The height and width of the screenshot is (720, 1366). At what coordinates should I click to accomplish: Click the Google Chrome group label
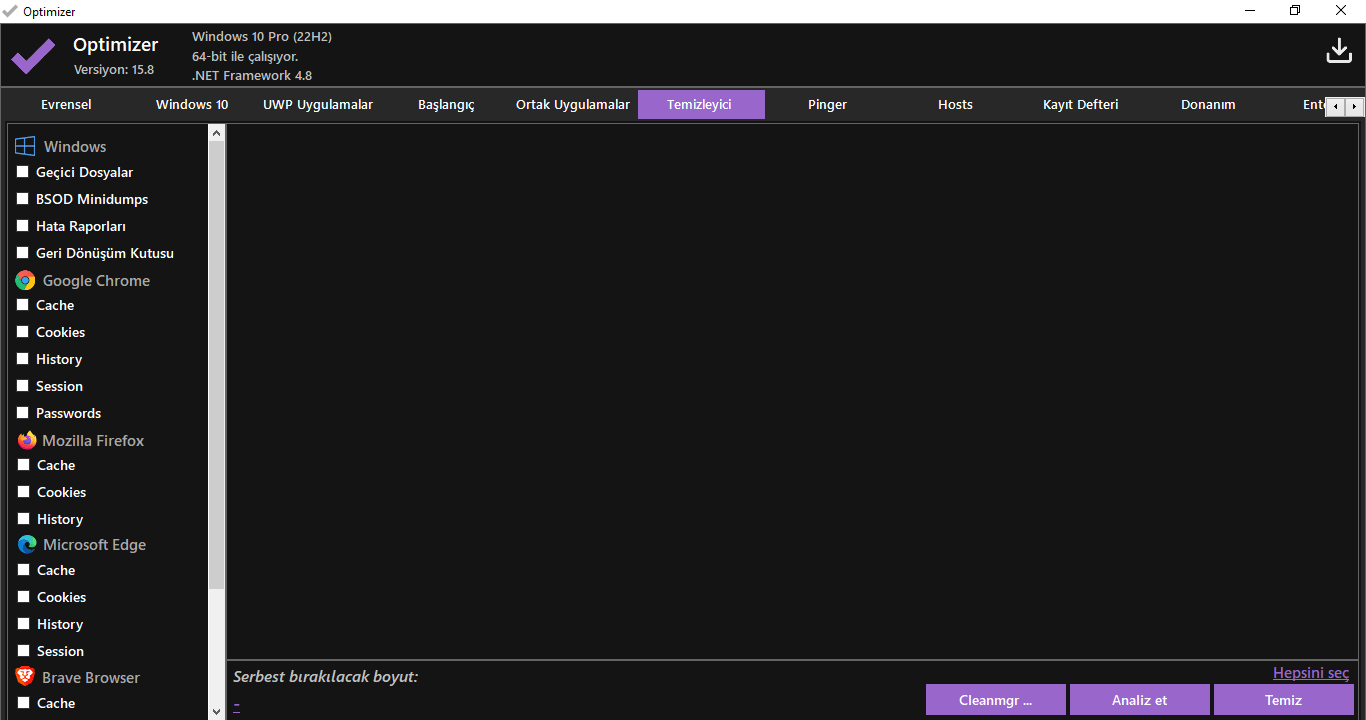click(96, 281)
